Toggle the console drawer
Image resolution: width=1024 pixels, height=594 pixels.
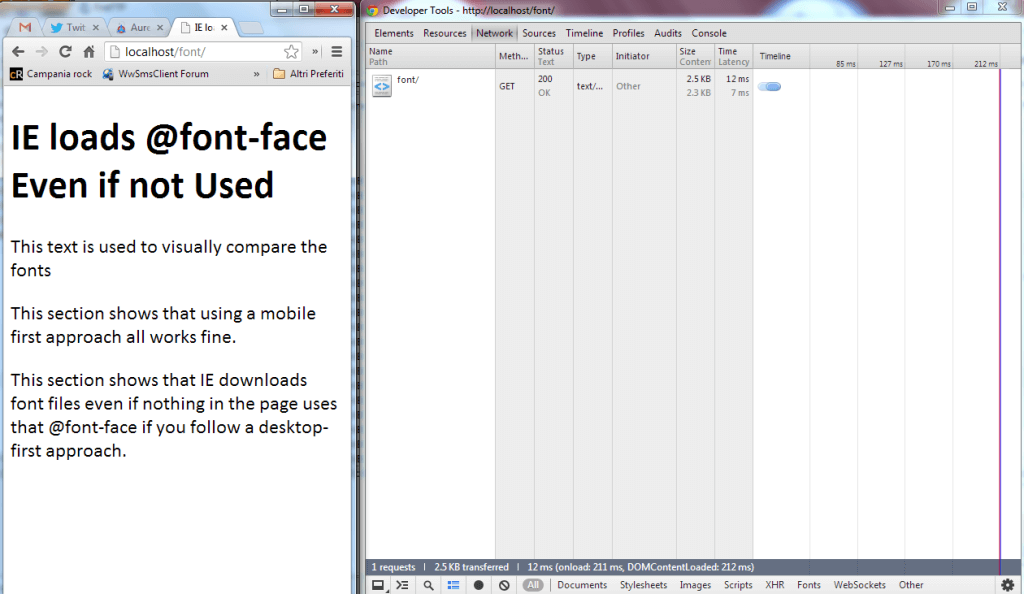(402, 585)
